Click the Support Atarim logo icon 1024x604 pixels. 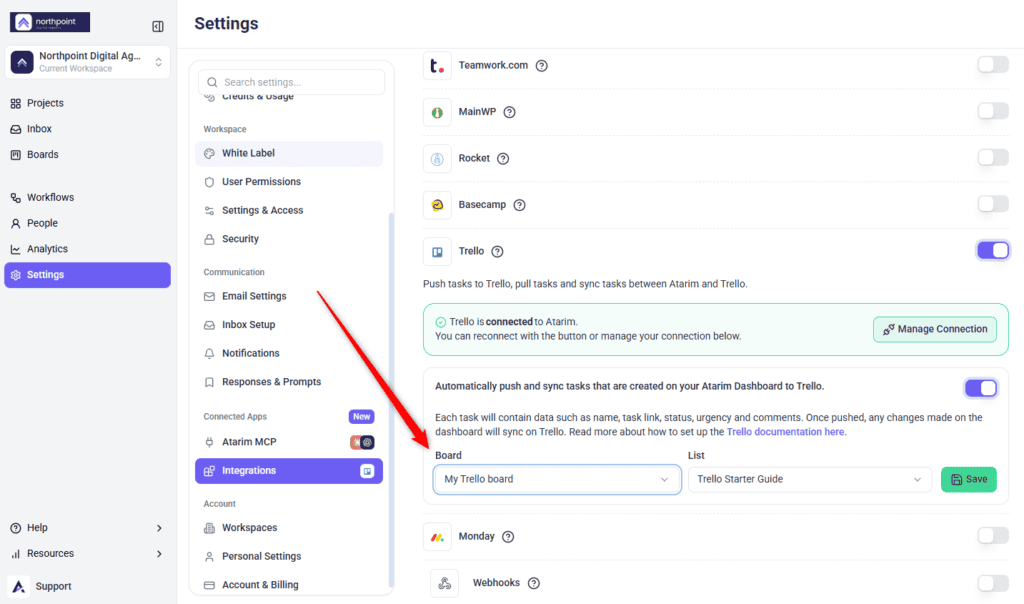(x=19, y=586)
